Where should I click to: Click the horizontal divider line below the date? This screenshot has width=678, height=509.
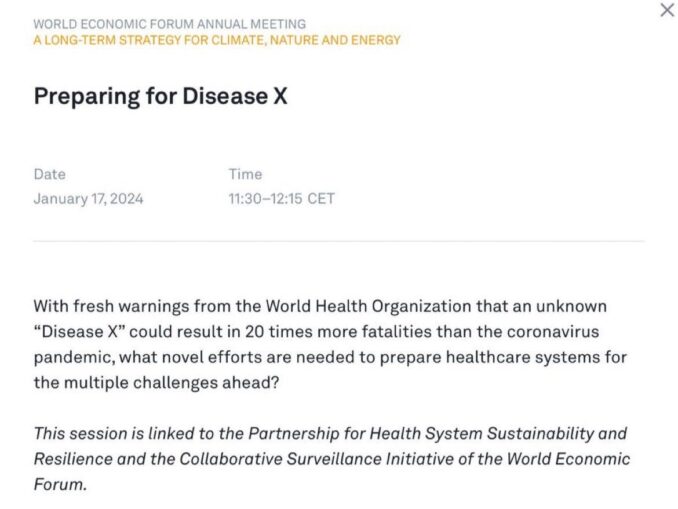pyautogui.click(x=339, y=241)
